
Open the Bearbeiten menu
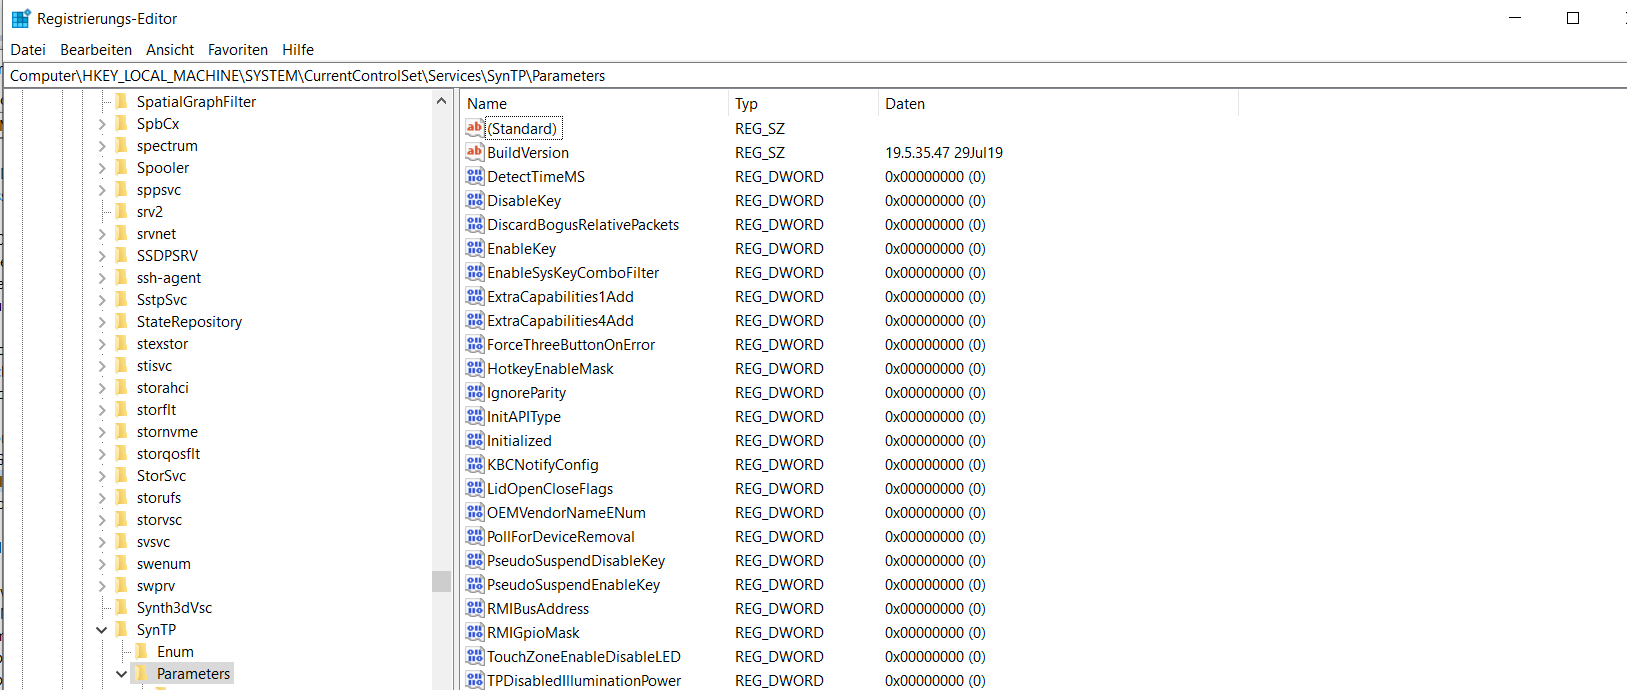pos(96,50)
